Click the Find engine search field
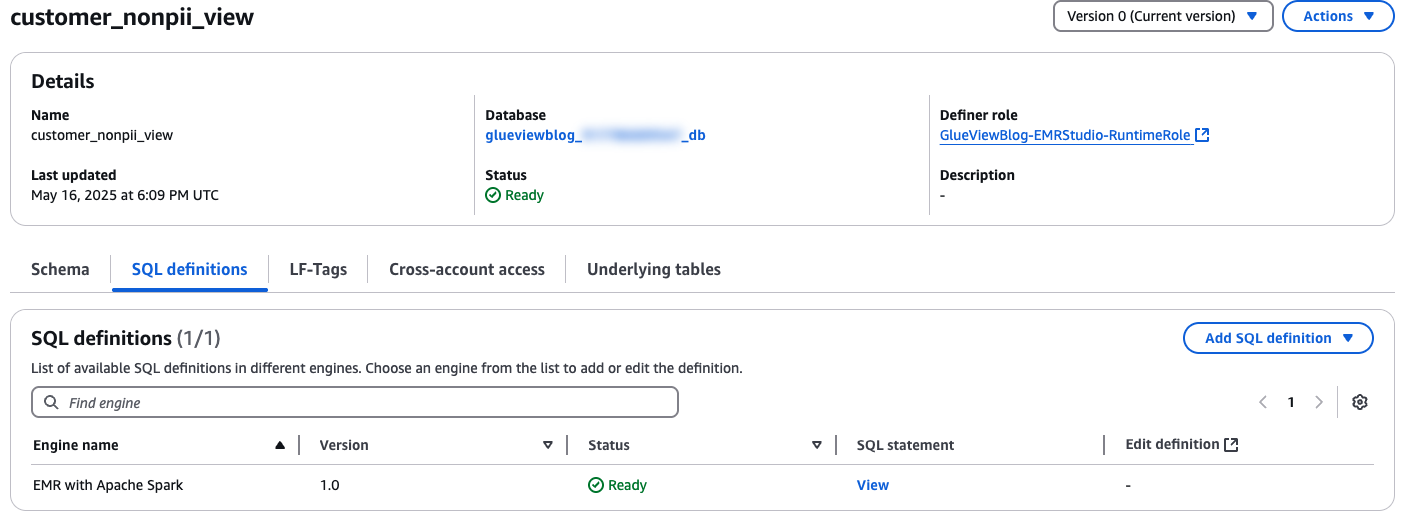Viewport: 1401px width, 517px height. coord(355,402)
